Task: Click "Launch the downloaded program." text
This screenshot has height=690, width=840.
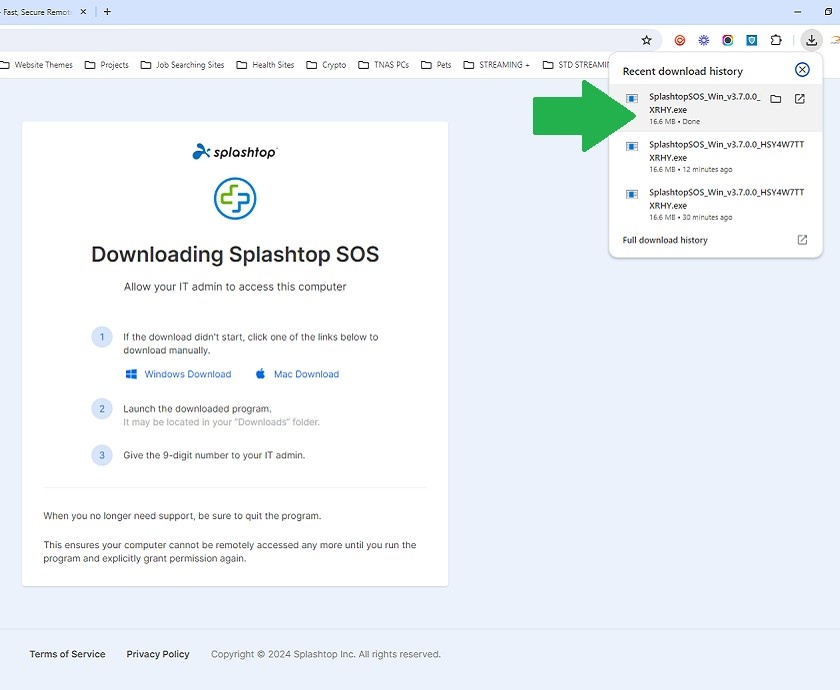Action: coord(197,409)
